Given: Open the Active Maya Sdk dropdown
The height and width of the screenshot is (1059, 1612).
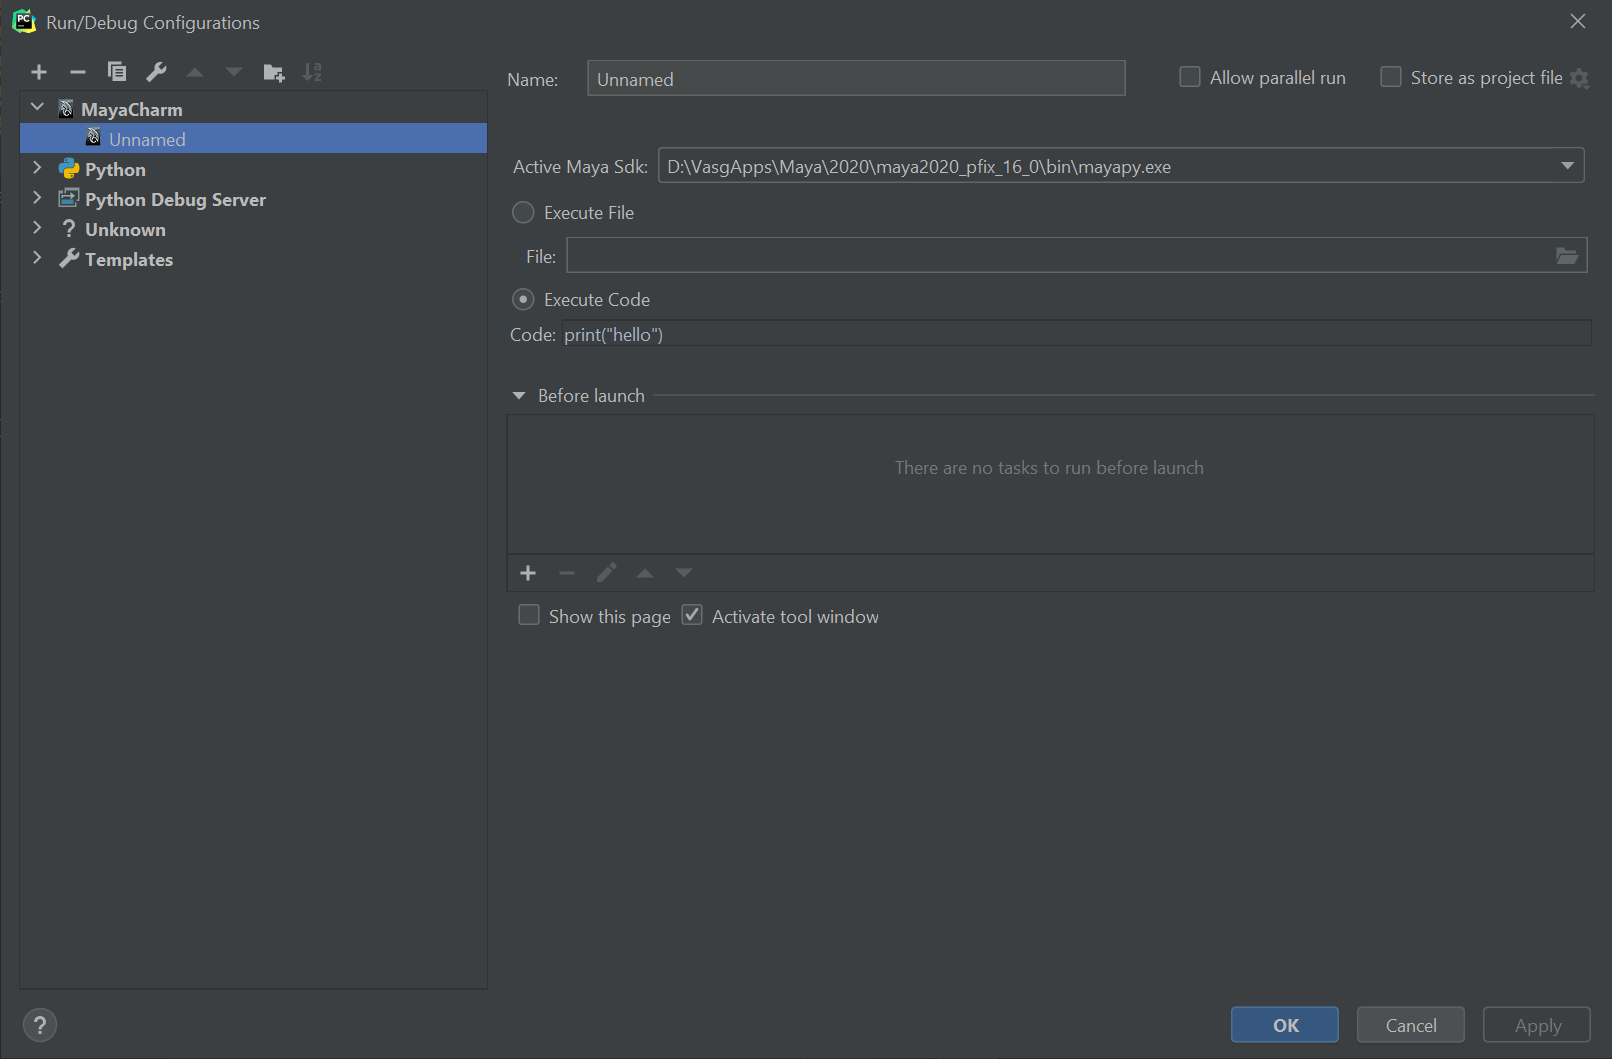Looking at the screenshot, I should point(1567,166).
